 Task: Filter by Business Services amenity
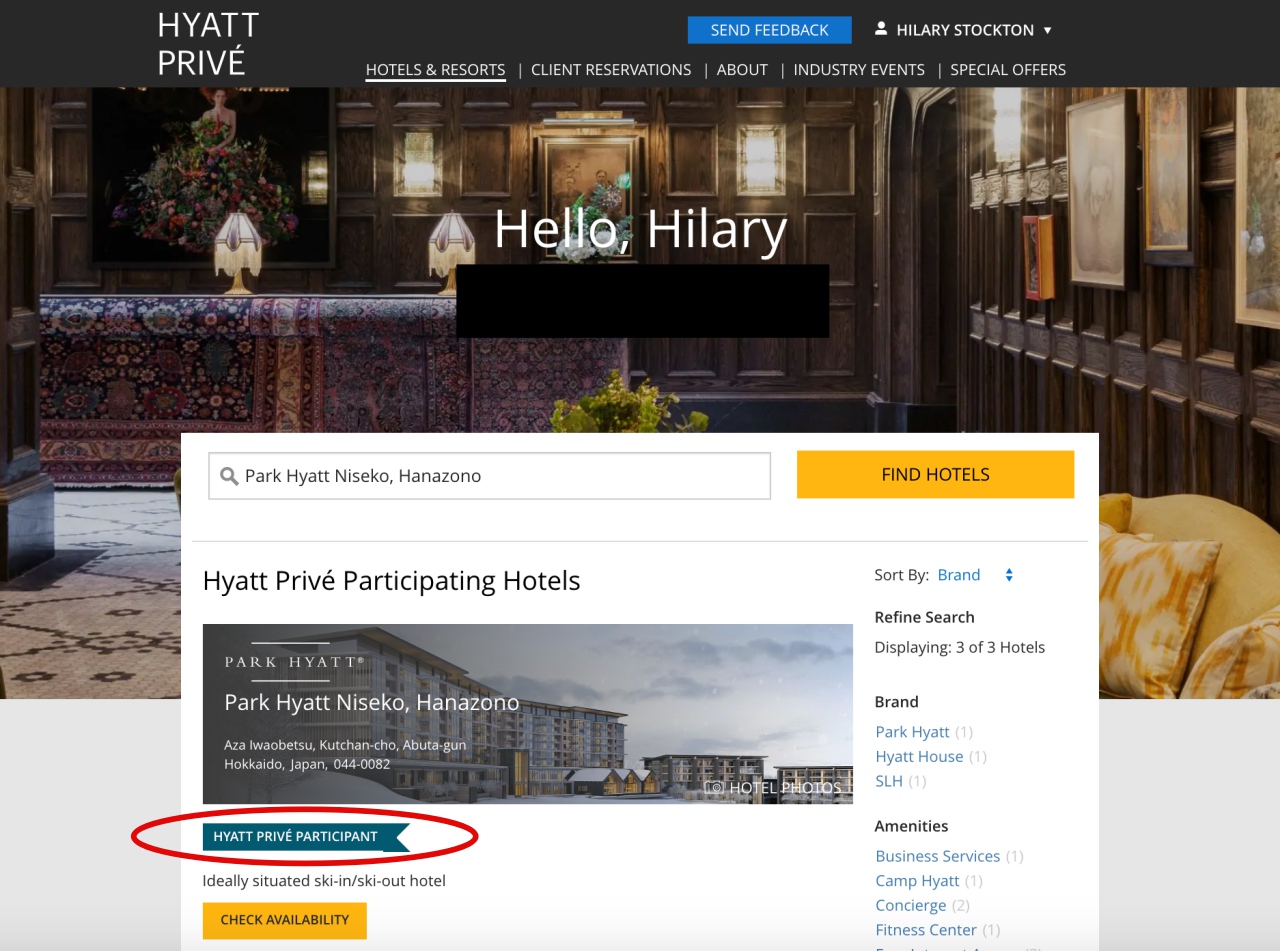937,856
